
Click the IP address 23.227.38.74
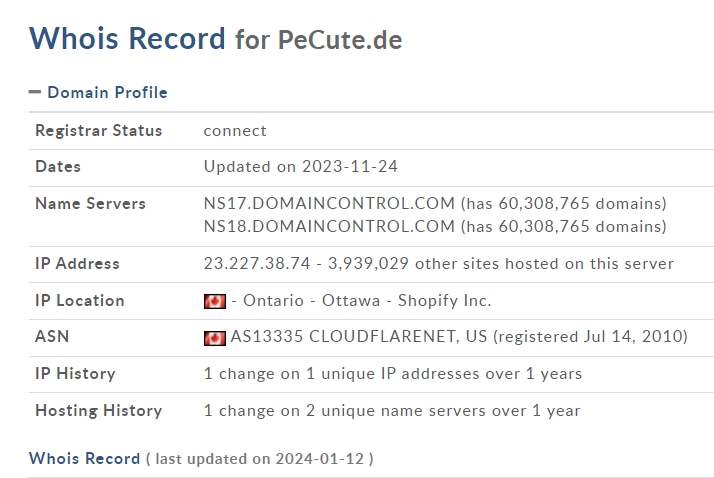pyautogui.click(x=257, y=264)
